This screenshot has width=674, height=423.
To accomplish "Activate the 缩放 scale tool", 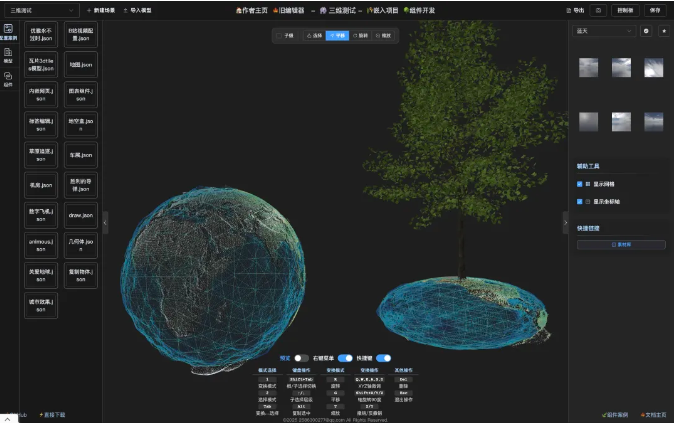I will (383, 35).
